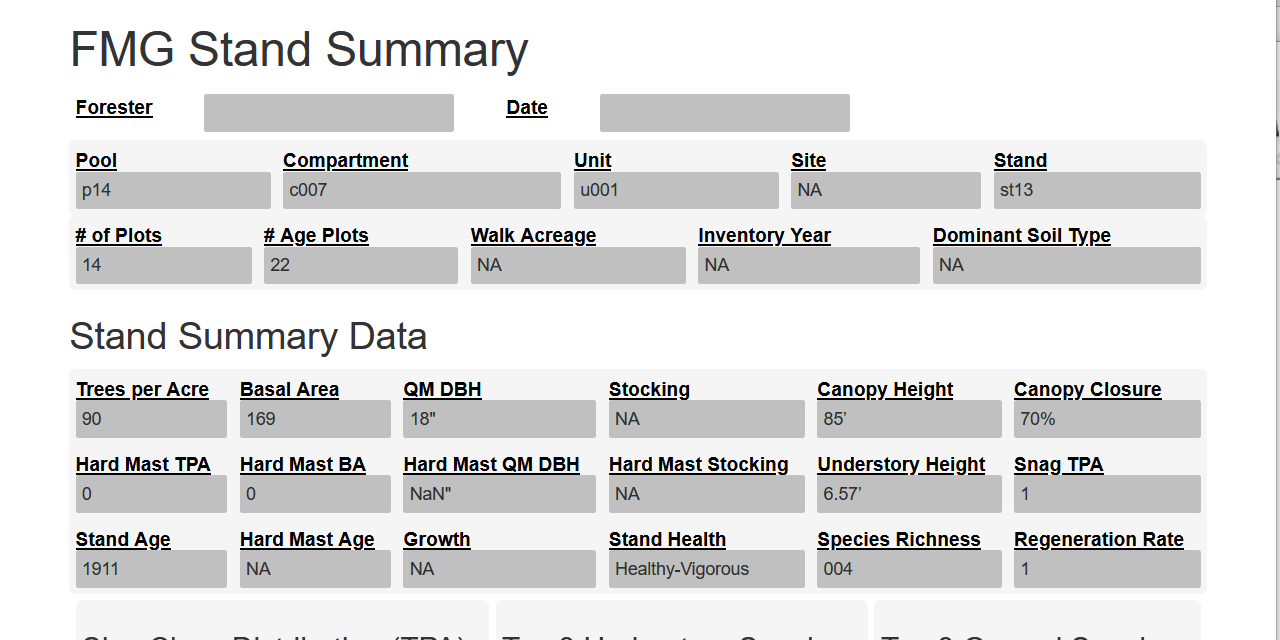Click the # Age Plots field
The image size is (1280, 640).
(361, 265)
